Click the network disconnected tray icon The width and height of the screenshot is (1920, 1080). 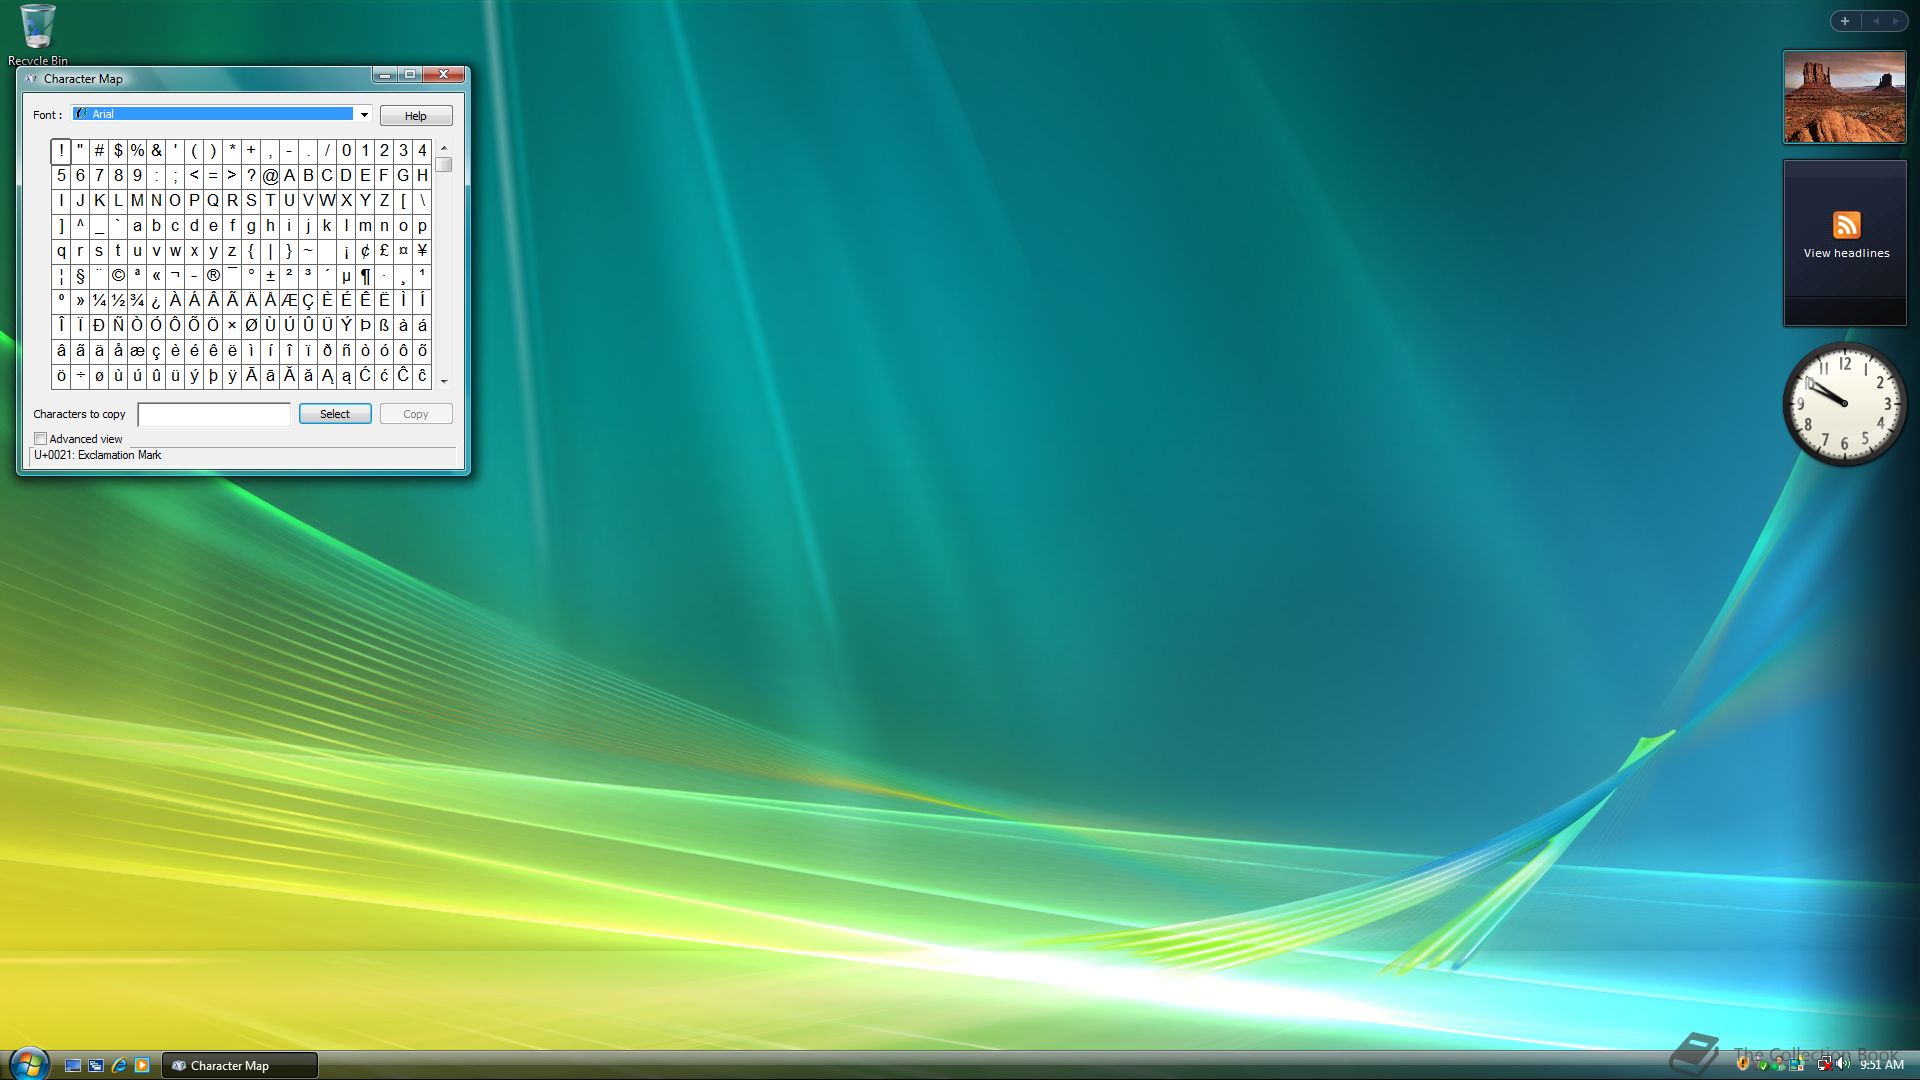[1824, 1064]
